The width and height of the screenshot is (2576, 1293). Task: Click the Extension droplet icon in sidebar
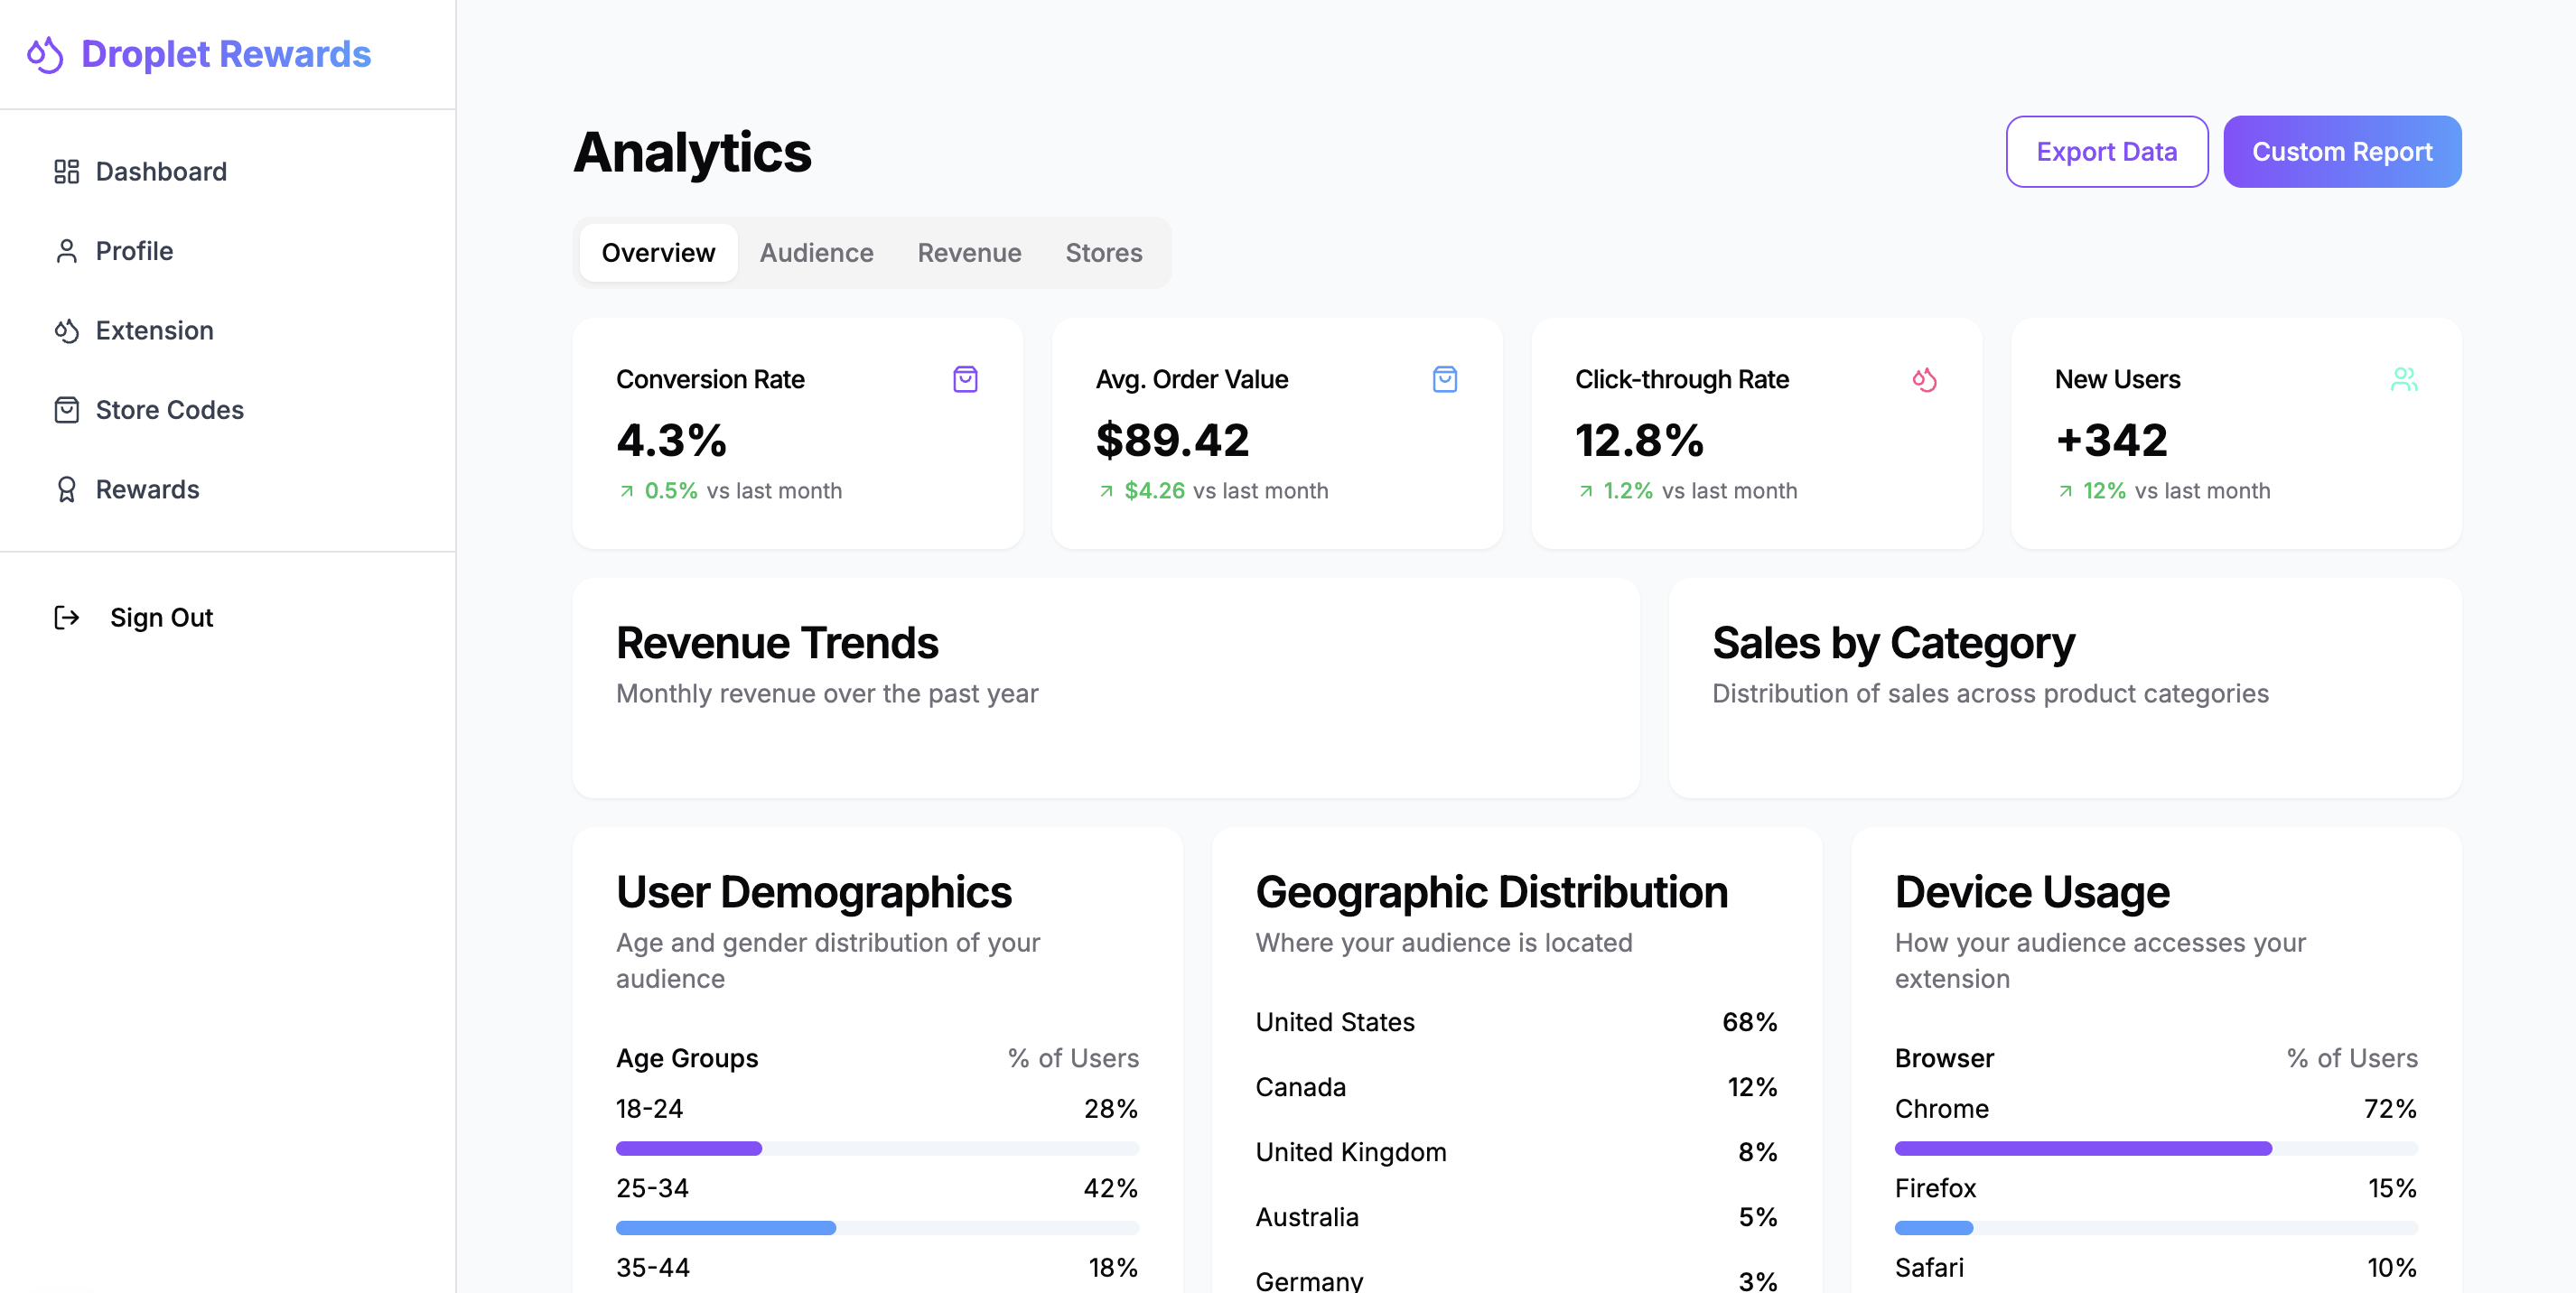point(66,331)
